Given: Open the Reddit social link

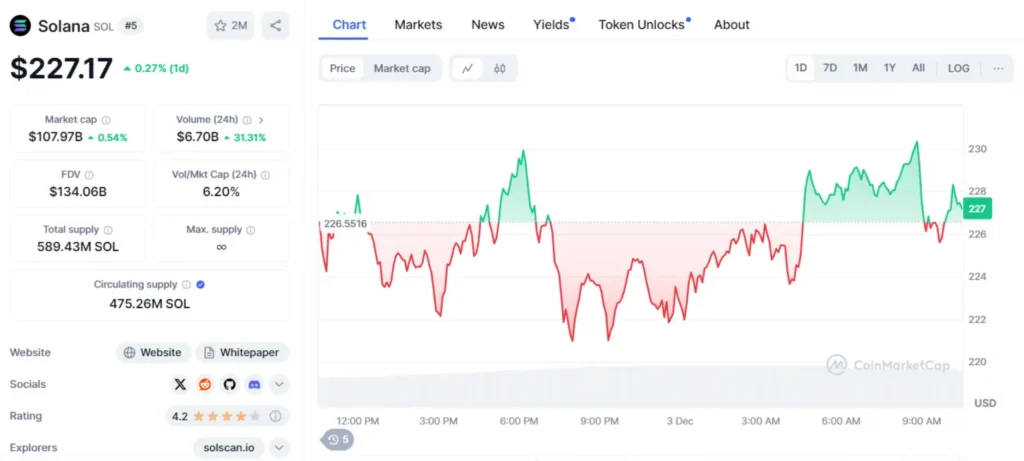Looking at the screenshot, I should 205,385.
